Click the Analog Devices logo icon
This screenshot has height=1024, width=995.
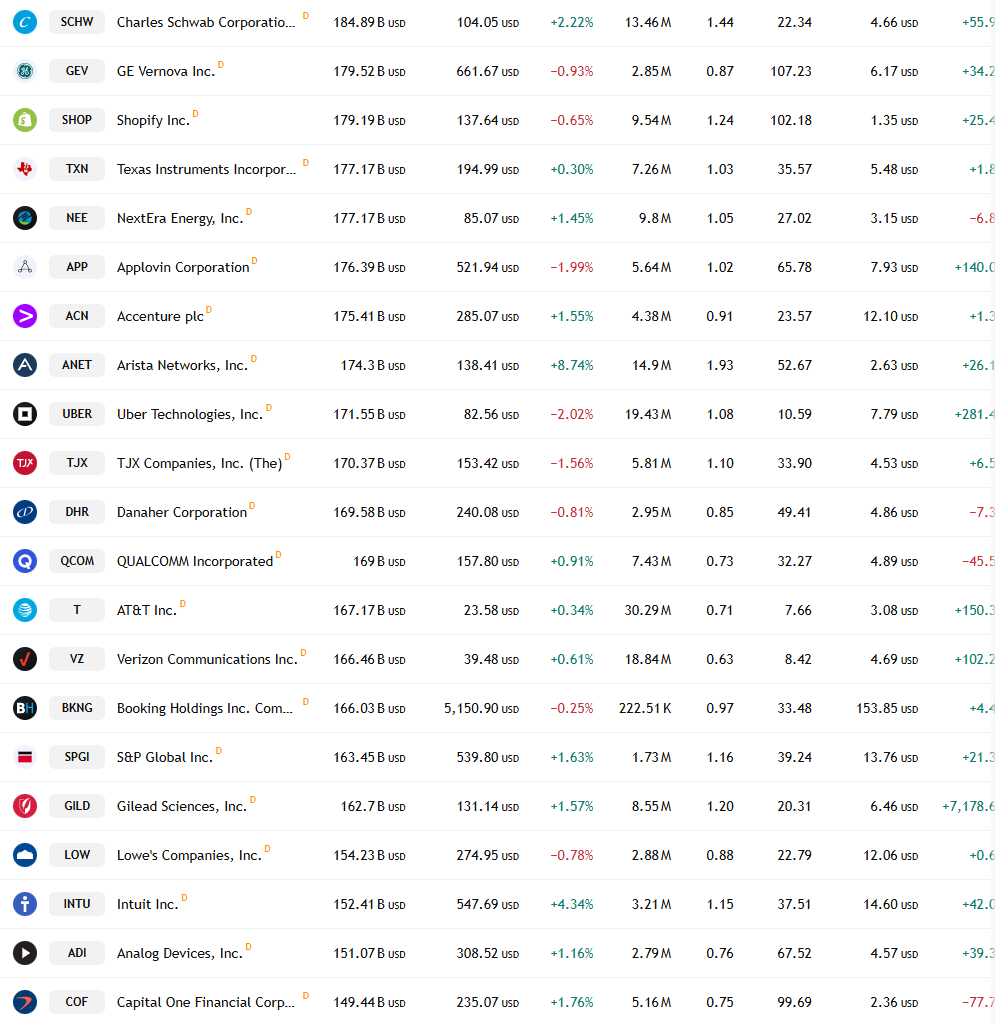tap(25, 953)
